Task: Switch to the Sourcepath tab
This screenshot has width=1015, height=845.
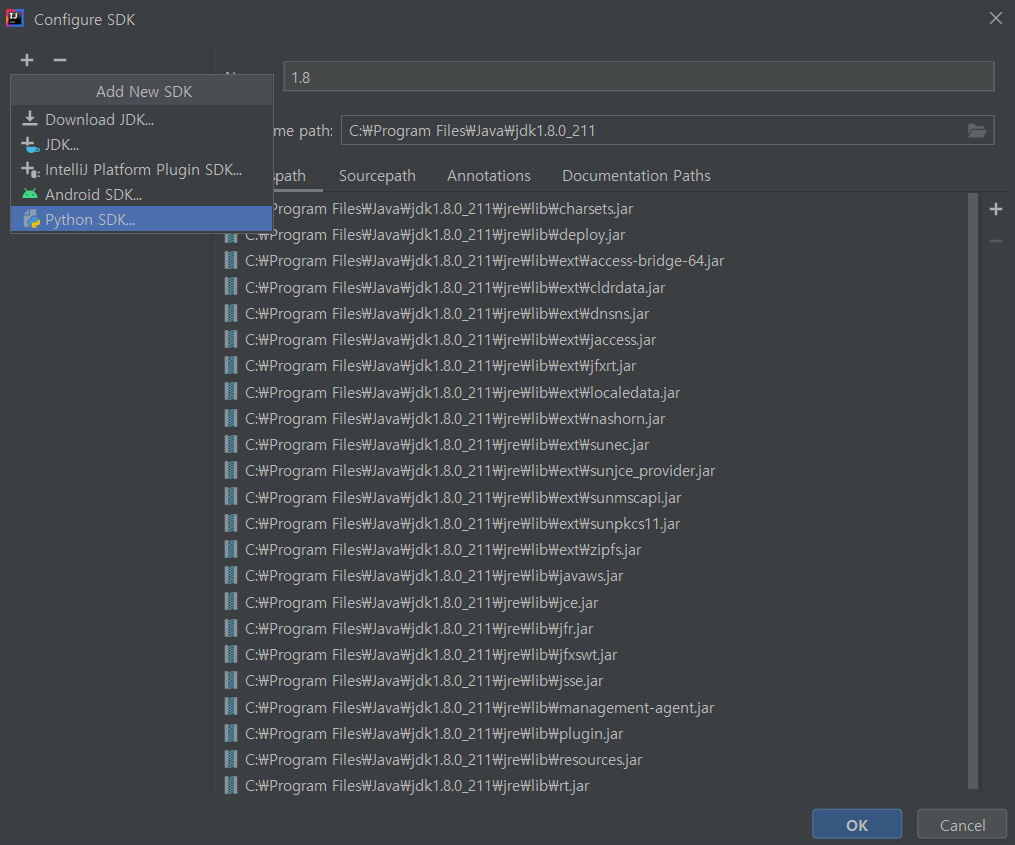Action: [377, 176]
